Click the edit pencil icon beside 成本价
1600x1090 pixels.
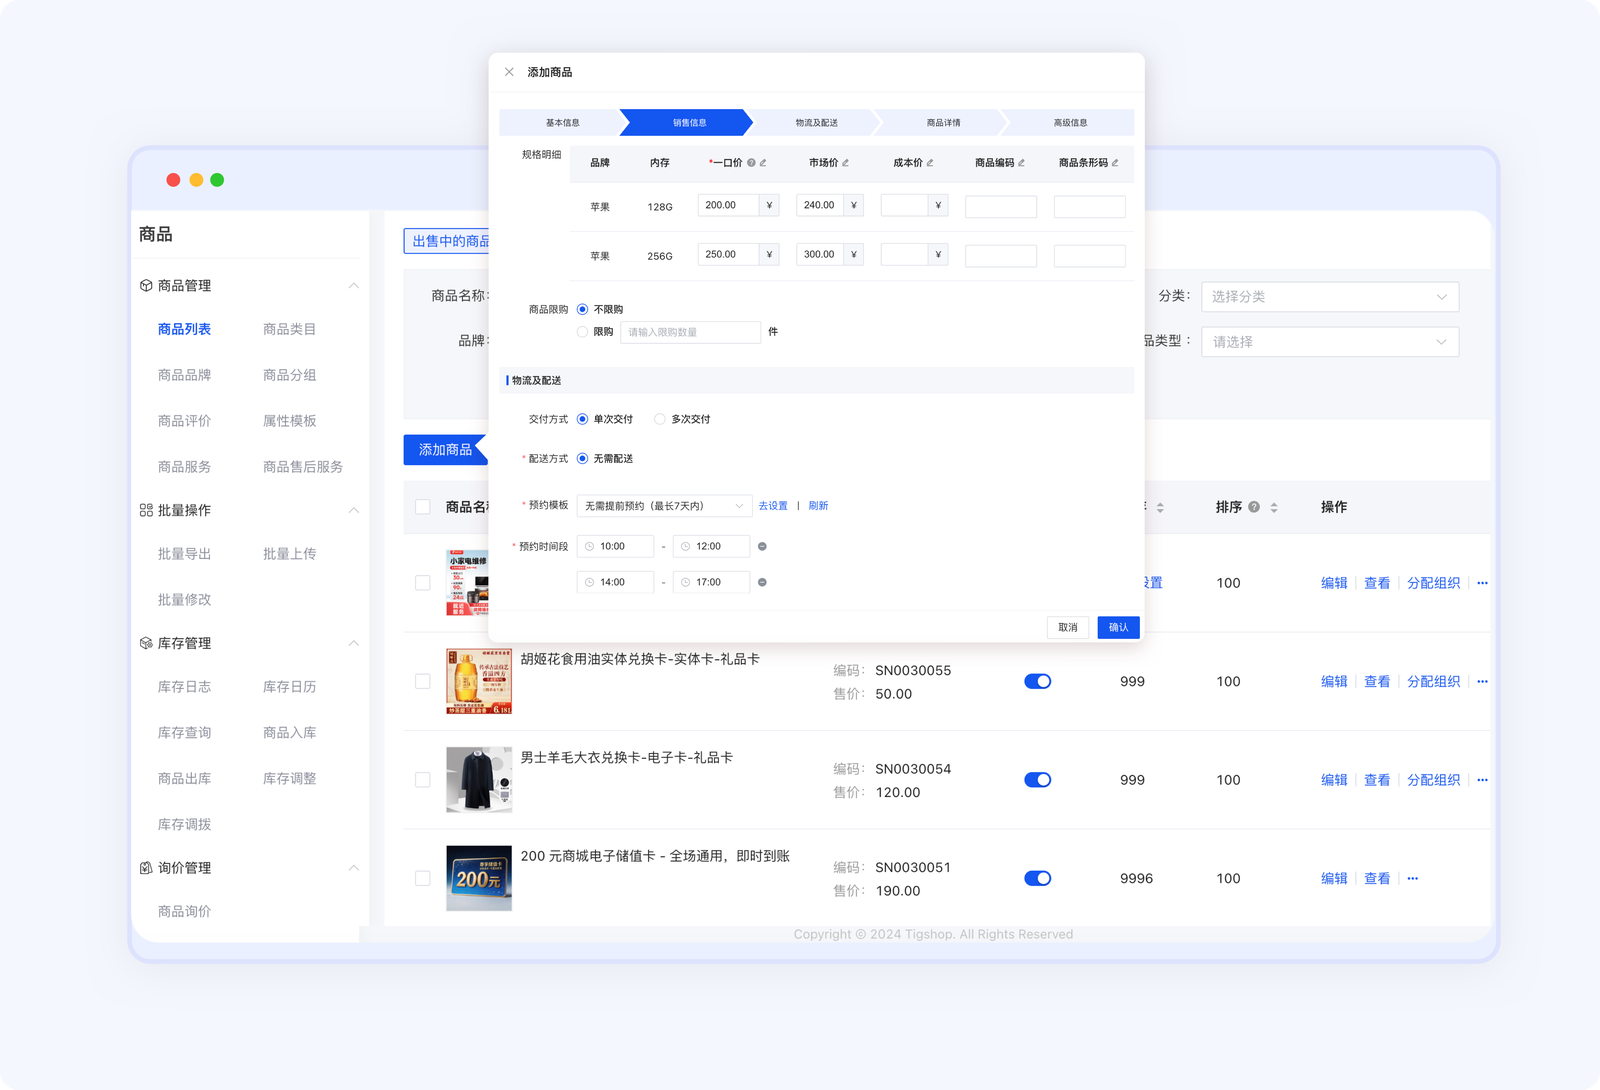pos(930,163)
